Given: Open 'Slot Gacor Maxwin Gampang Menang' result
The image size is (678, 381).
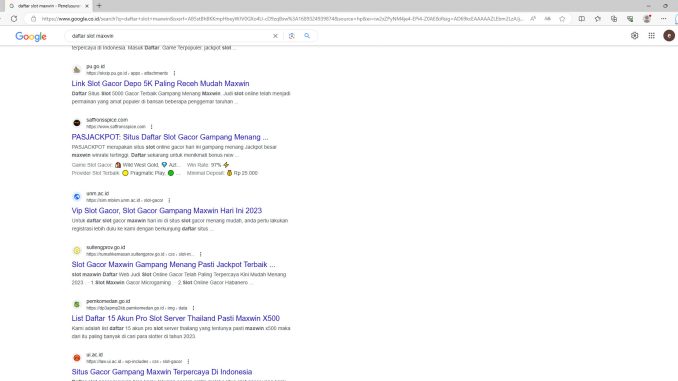Looking at the screenshot, I should 173,264.
